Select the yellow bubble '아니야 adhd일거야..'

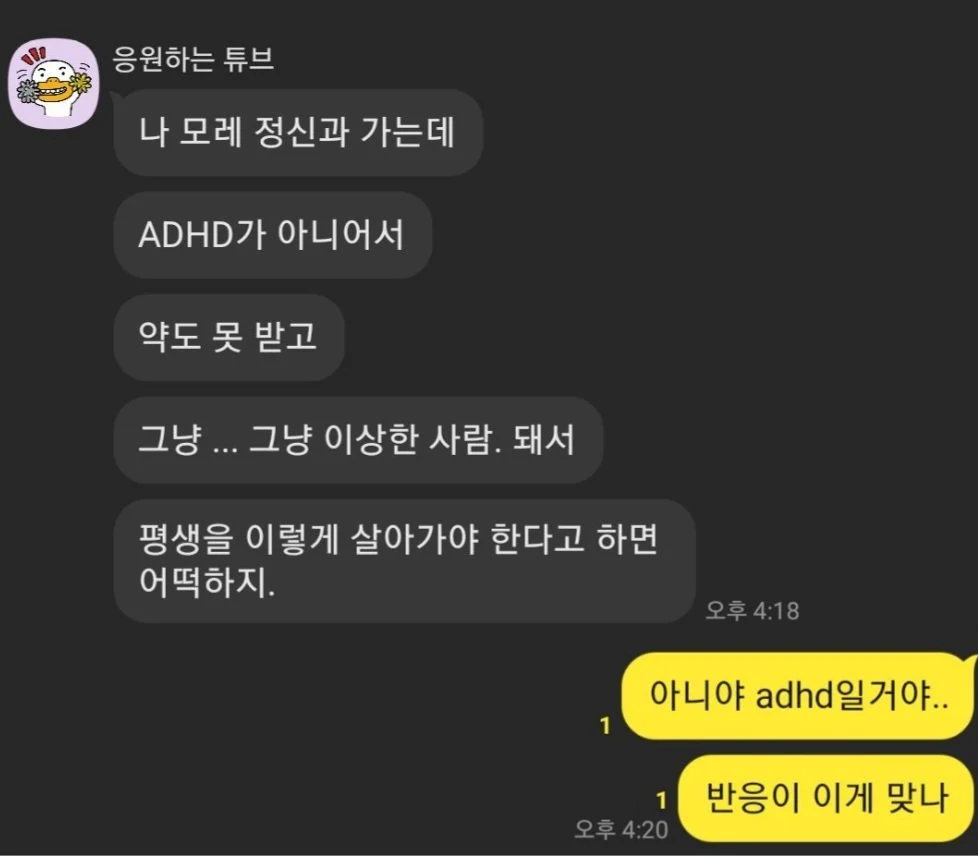798,695
